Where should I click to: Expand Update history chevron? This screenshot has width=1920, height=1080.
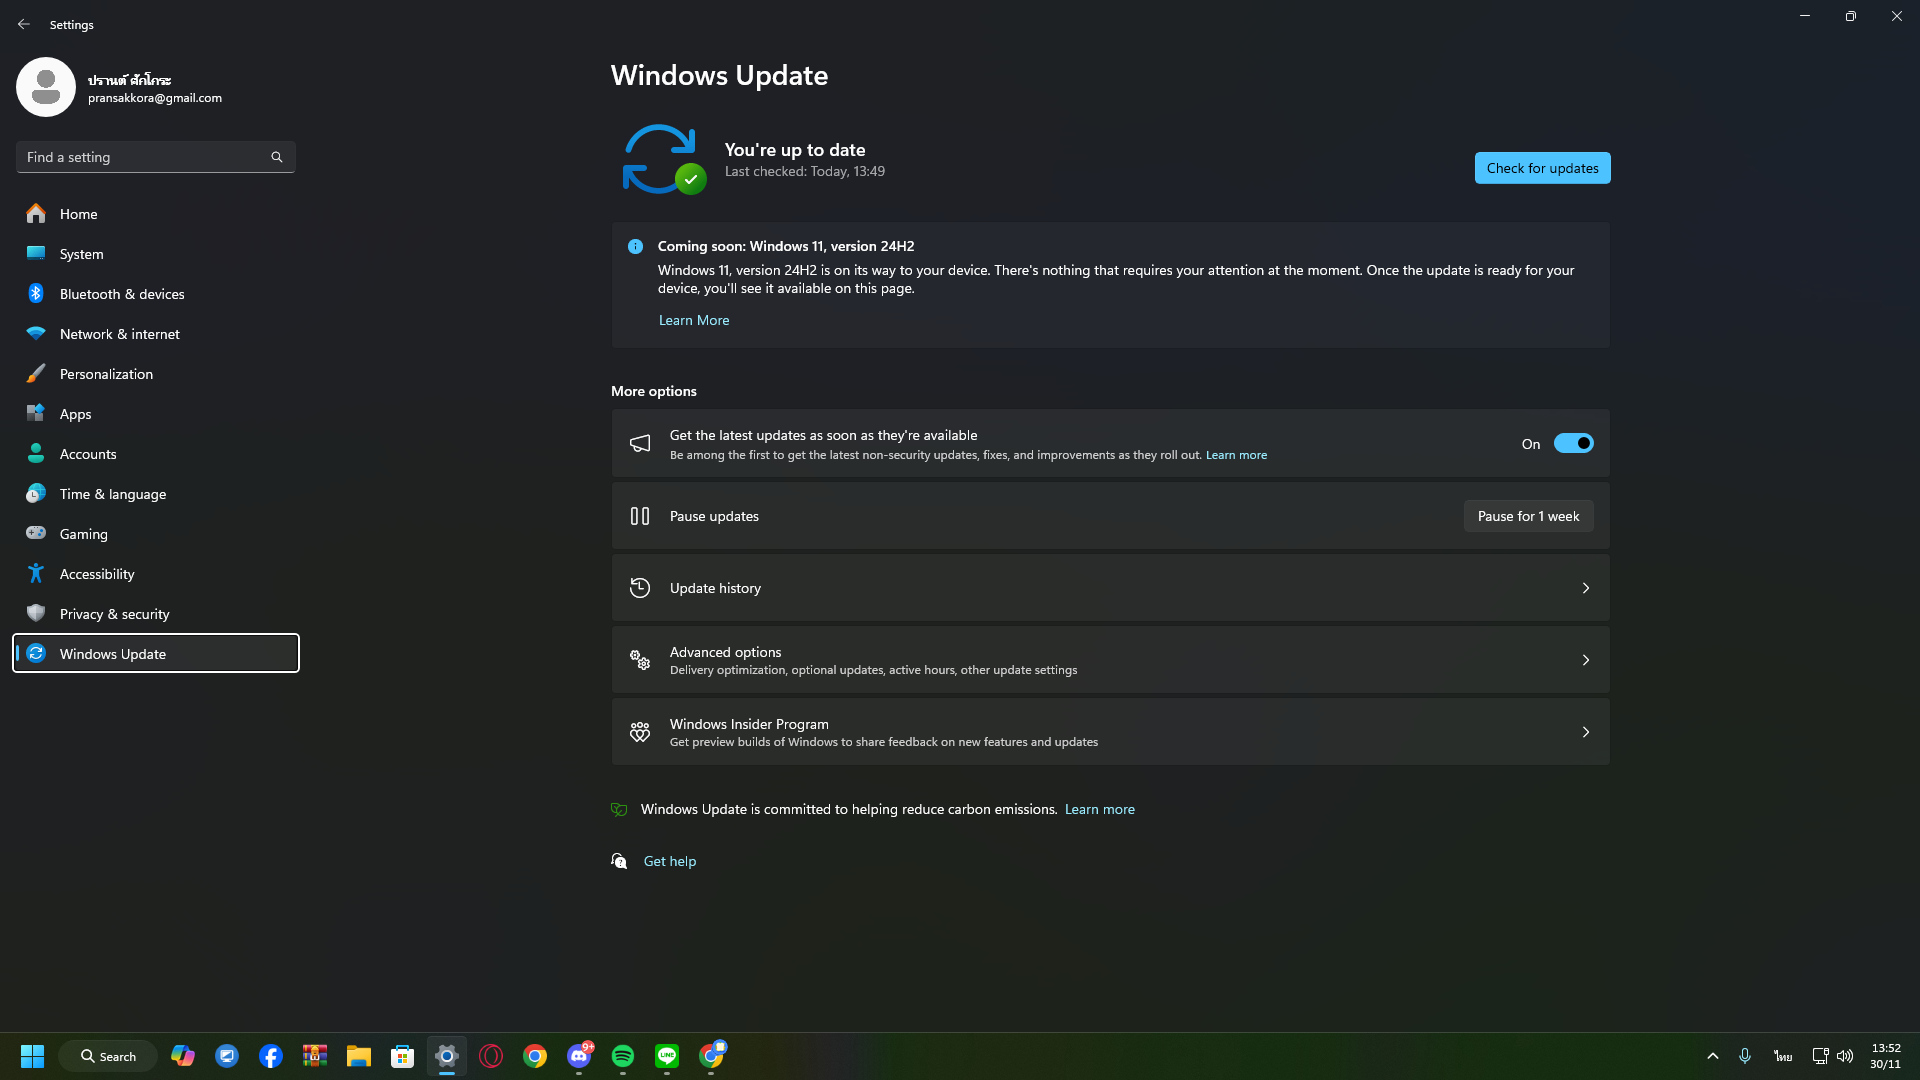[x=1586, y=588]
